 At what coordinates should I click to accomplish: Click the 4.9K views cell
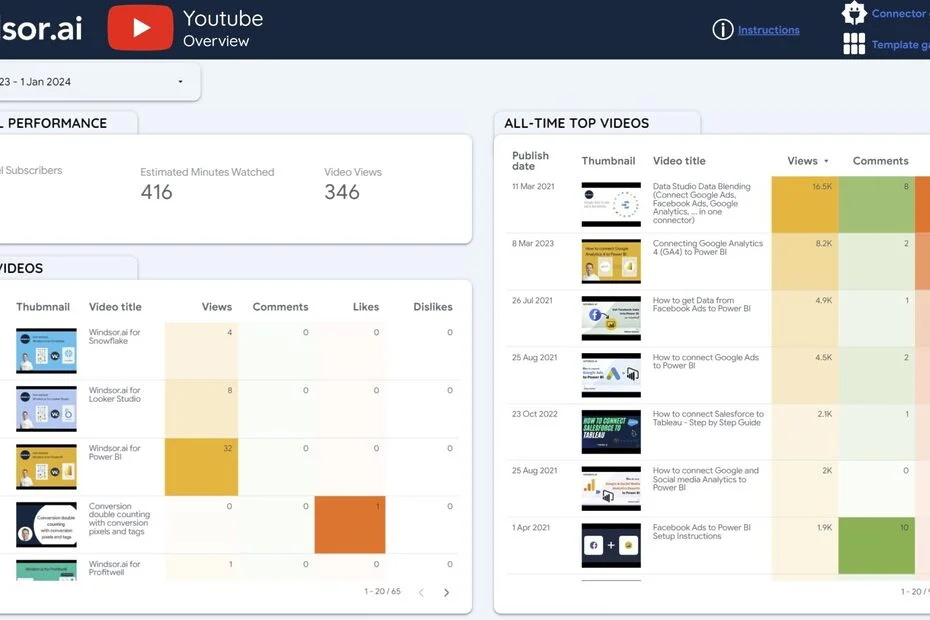805,318
